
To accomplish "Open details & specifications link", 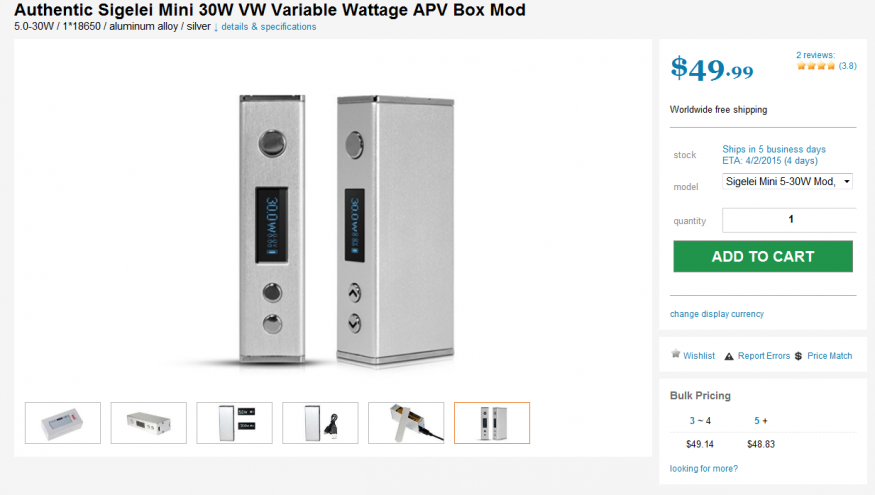I will pos(268,27).
